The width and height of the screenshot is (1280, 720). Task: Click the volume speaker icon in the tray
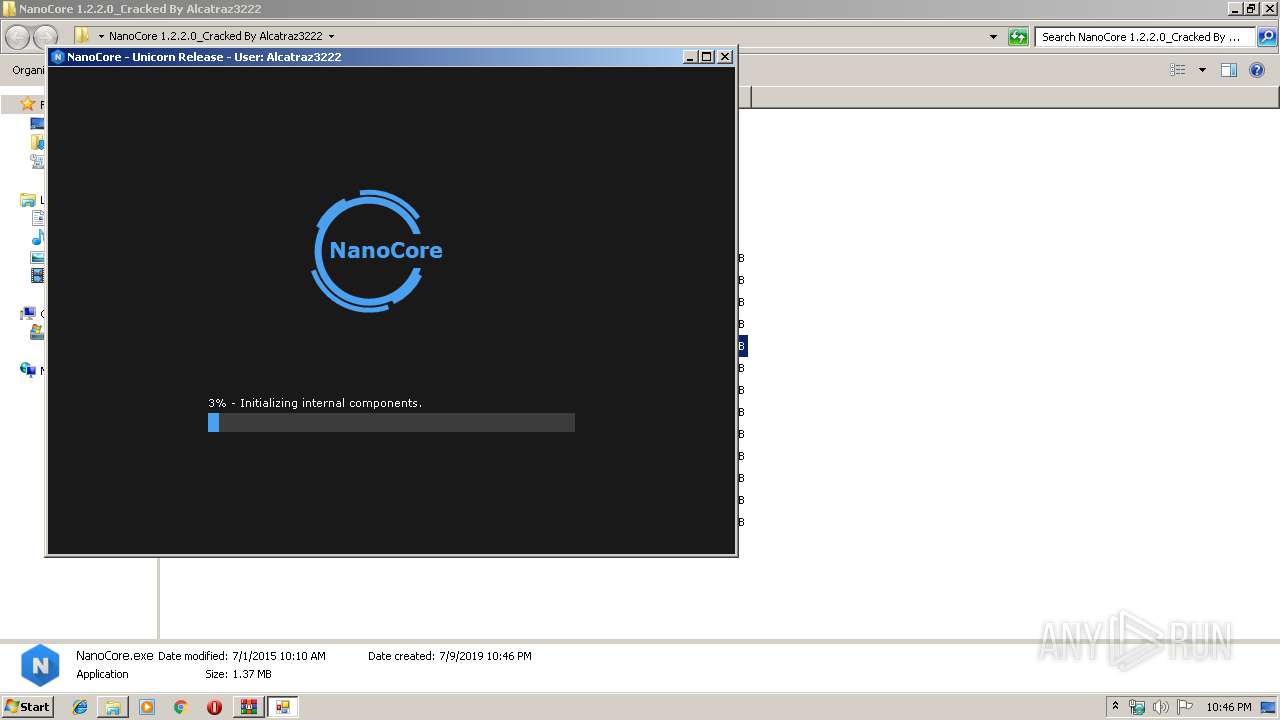(x=1161, y=707)
